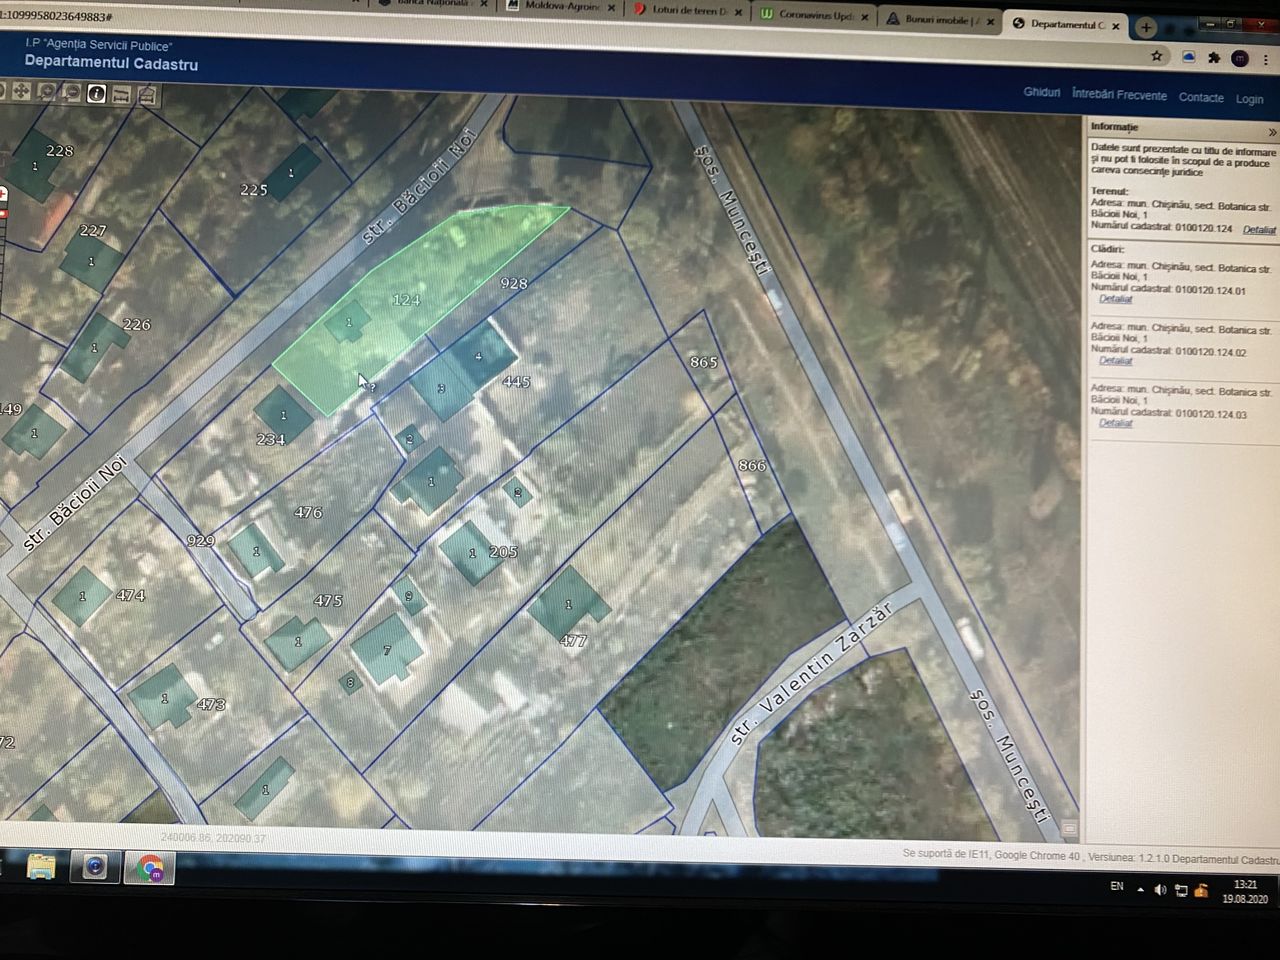Open File Explorer from the taskbar

pyautogui.click(x=41, y=866)
